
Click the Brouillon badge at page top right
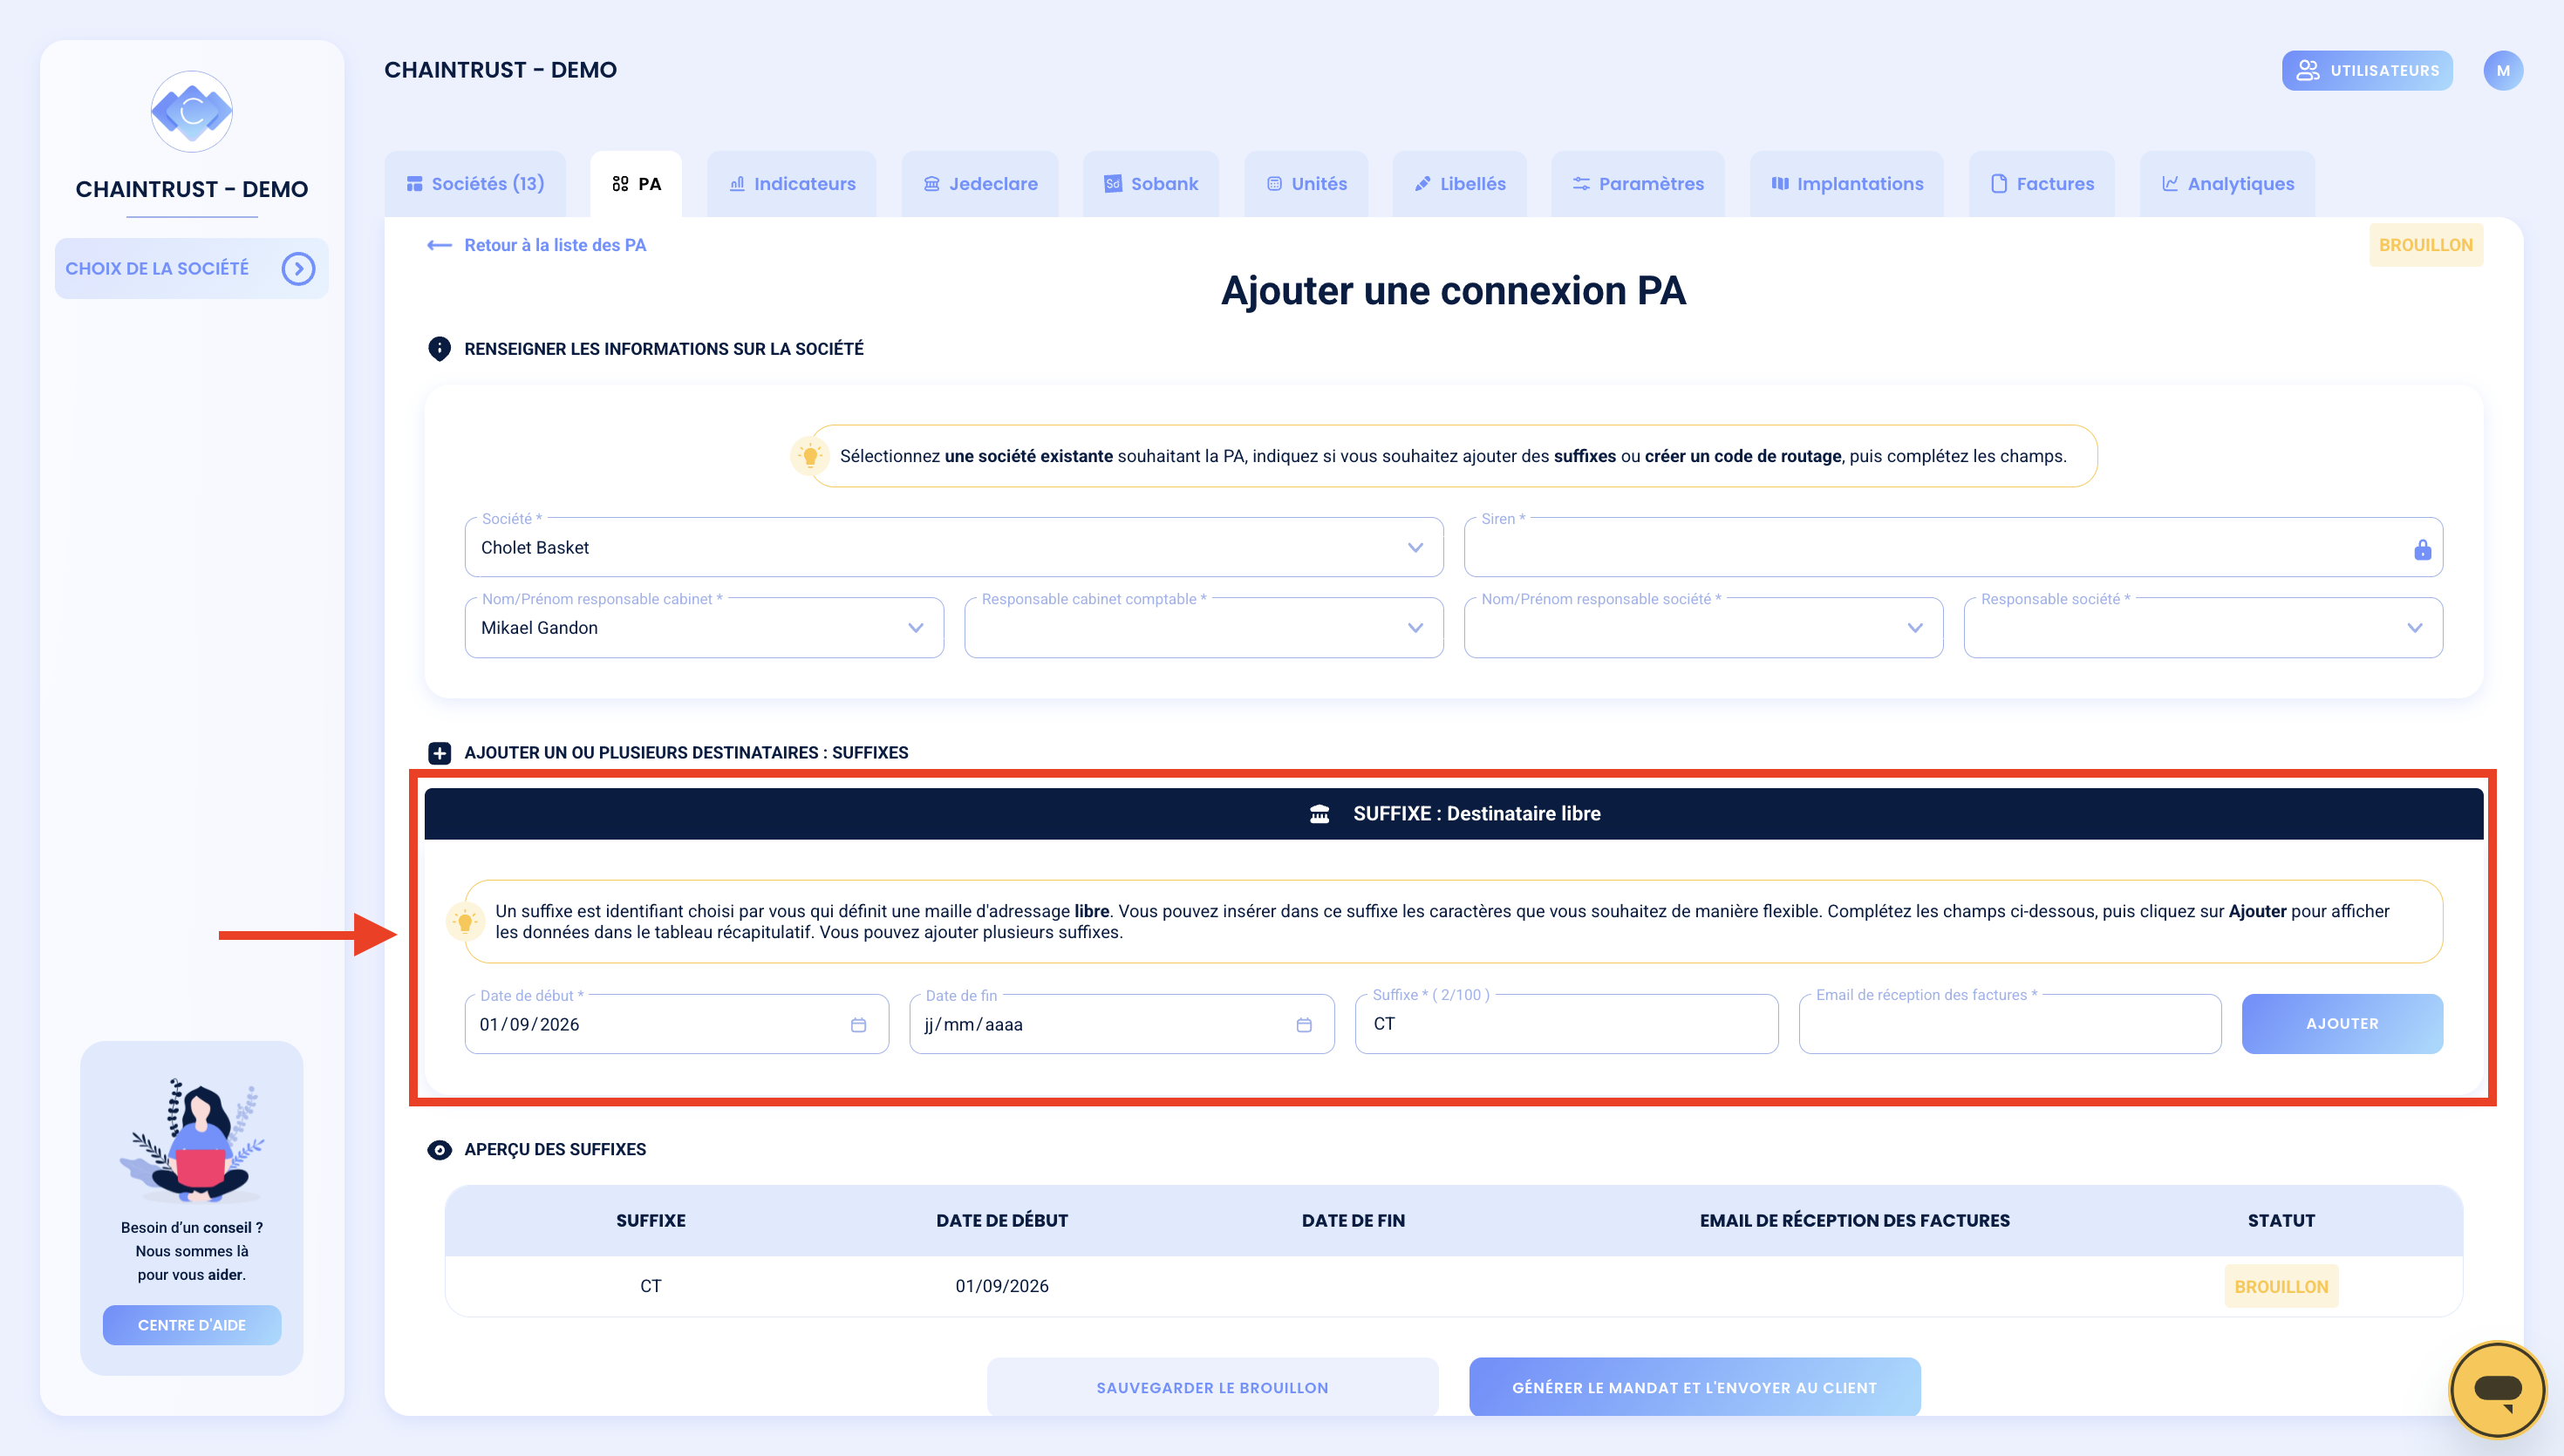(x=2425, y=245)
